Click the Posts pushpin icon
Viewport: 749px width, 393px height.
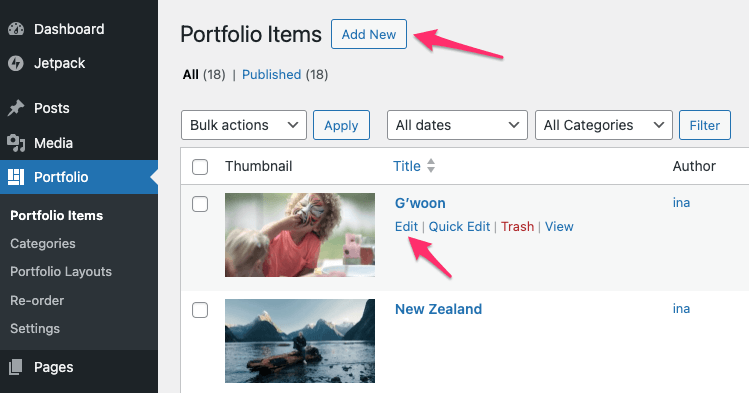pos(16,108)
